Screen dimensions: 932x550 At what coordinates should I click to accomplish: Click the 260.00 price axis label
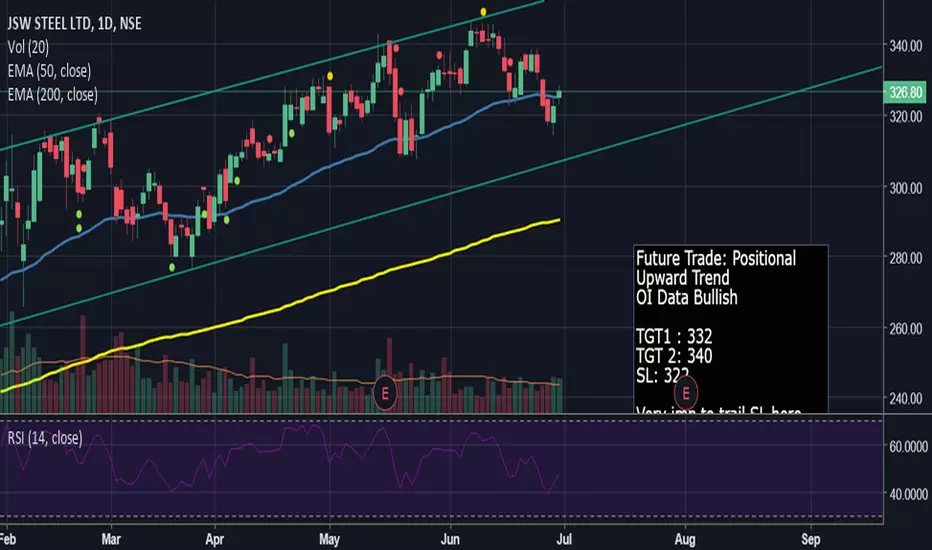click(905, 328)
